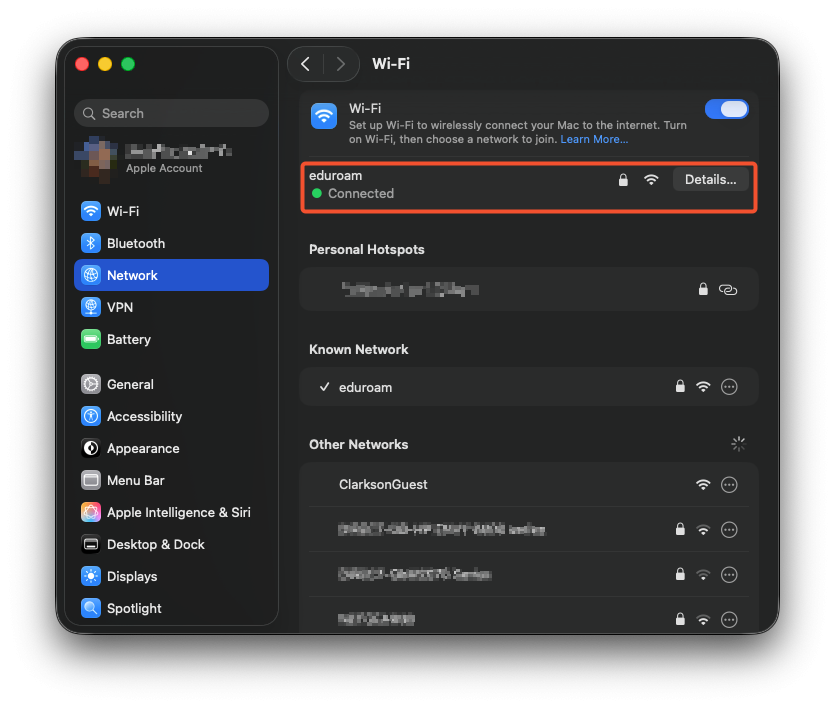Click the Menu Bar icon in sidebar
Viewport: 835px width, 708px height.
(91, 480)
